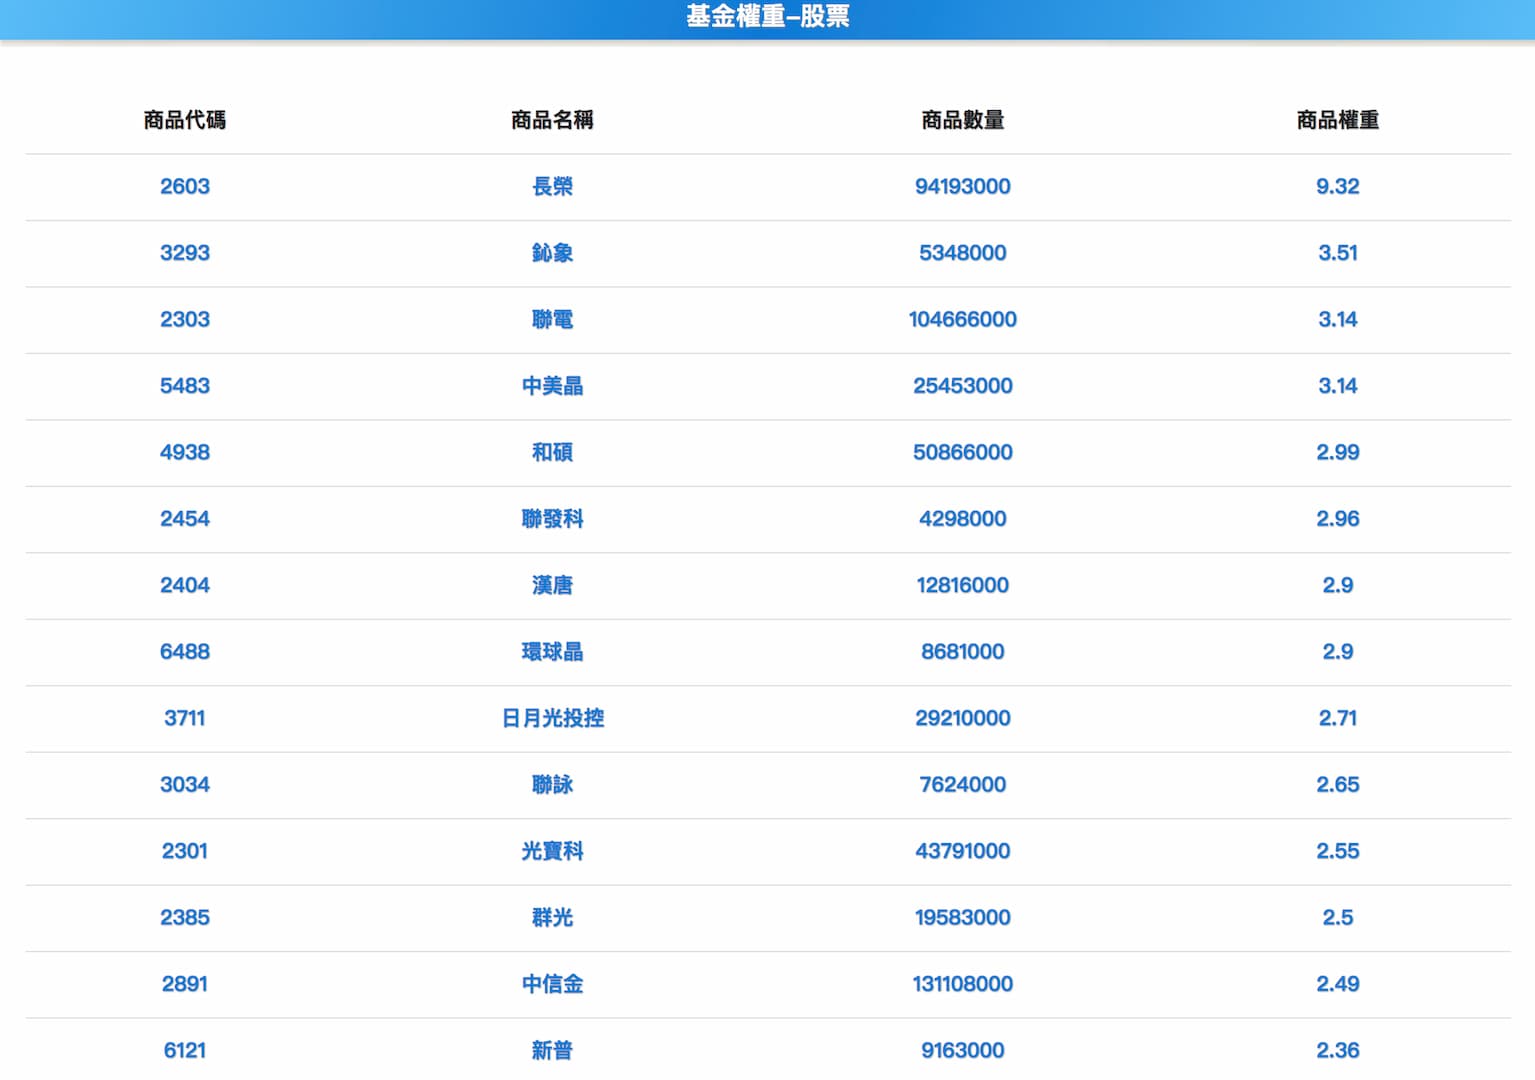Screen dimensions: 1535x1080
Task: Open the 聯詠 stock name
Action: (552, 785)
